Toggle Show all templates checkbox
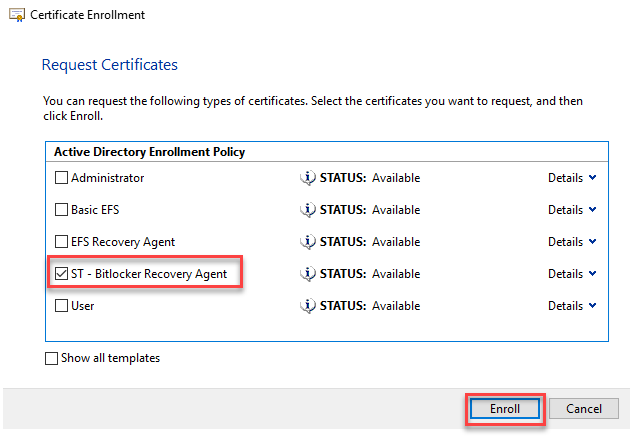 (x=52, y=359)
